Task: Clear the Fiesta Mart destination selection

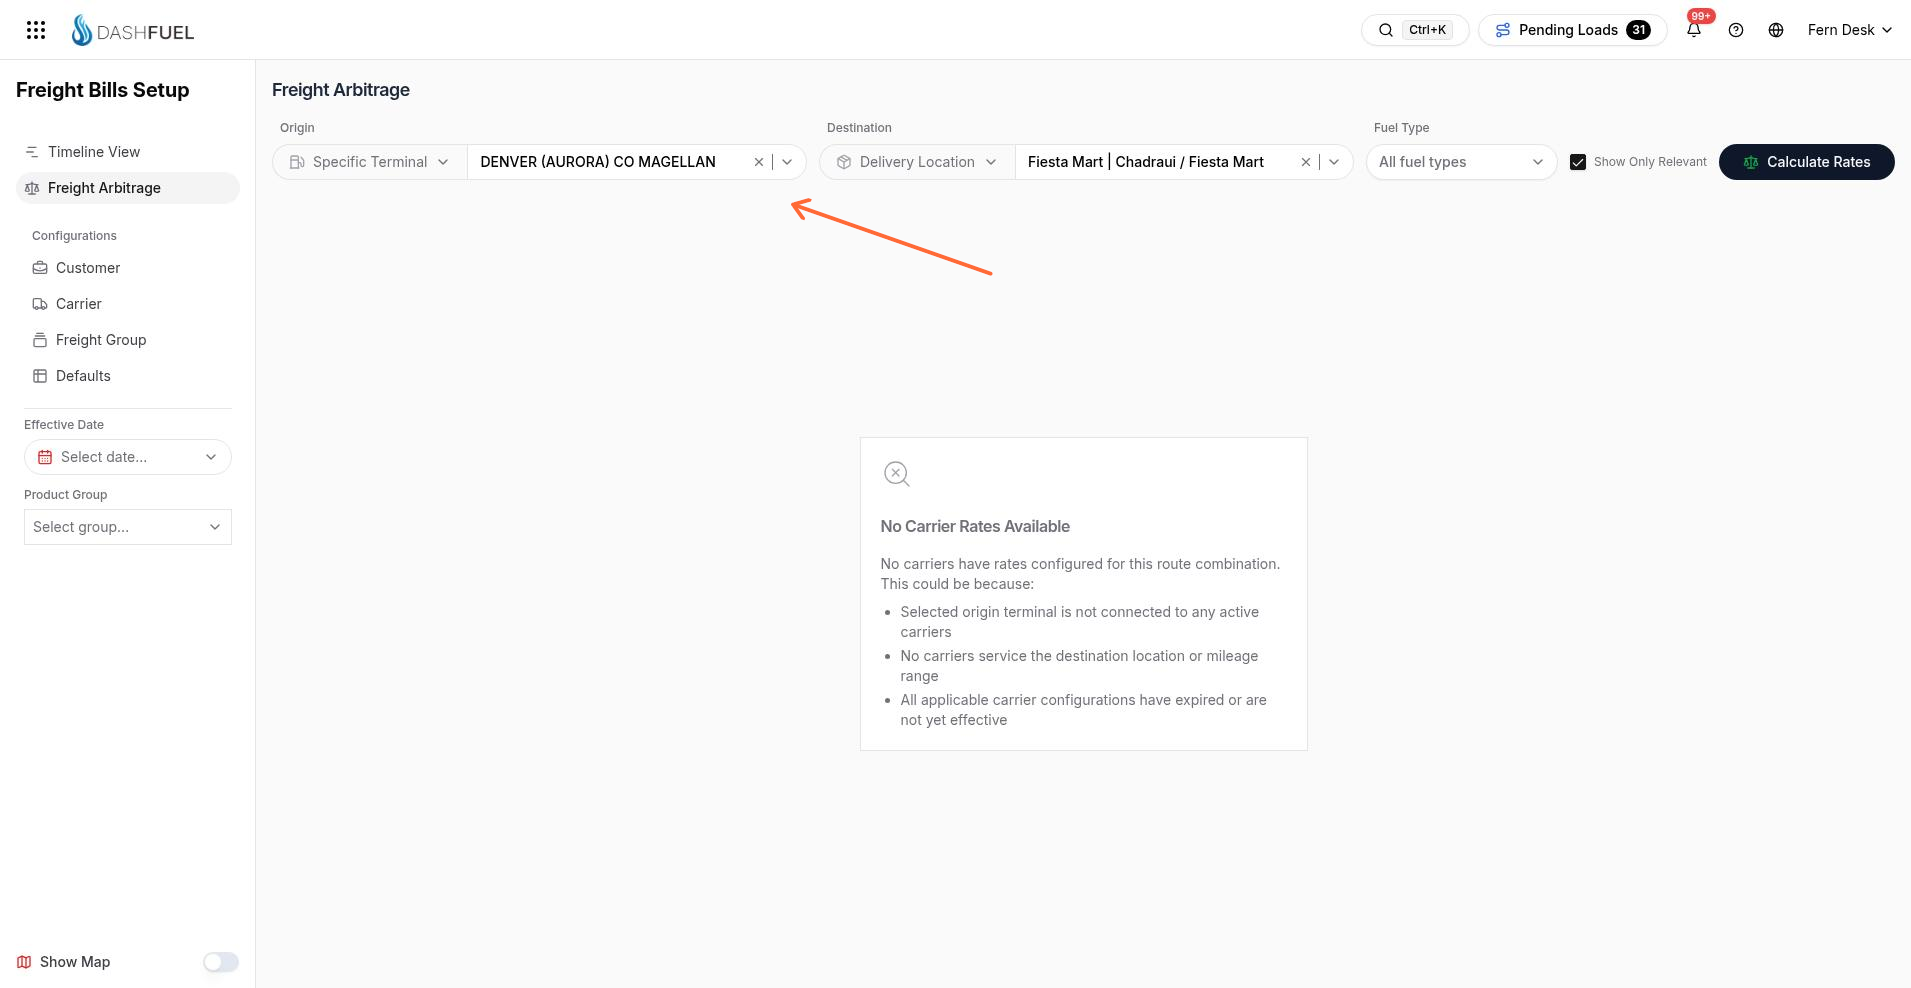Action: pyautogui.click(x=1305, y=162)
